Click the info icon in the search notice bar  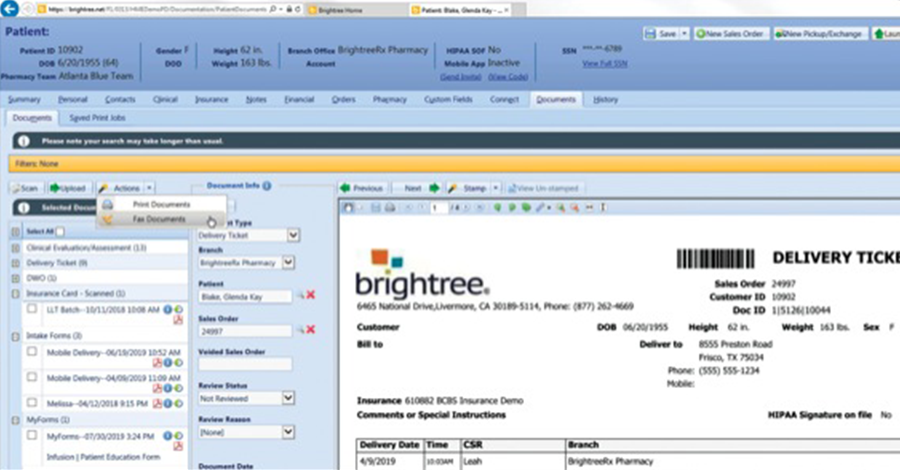[x=24, y=141]
